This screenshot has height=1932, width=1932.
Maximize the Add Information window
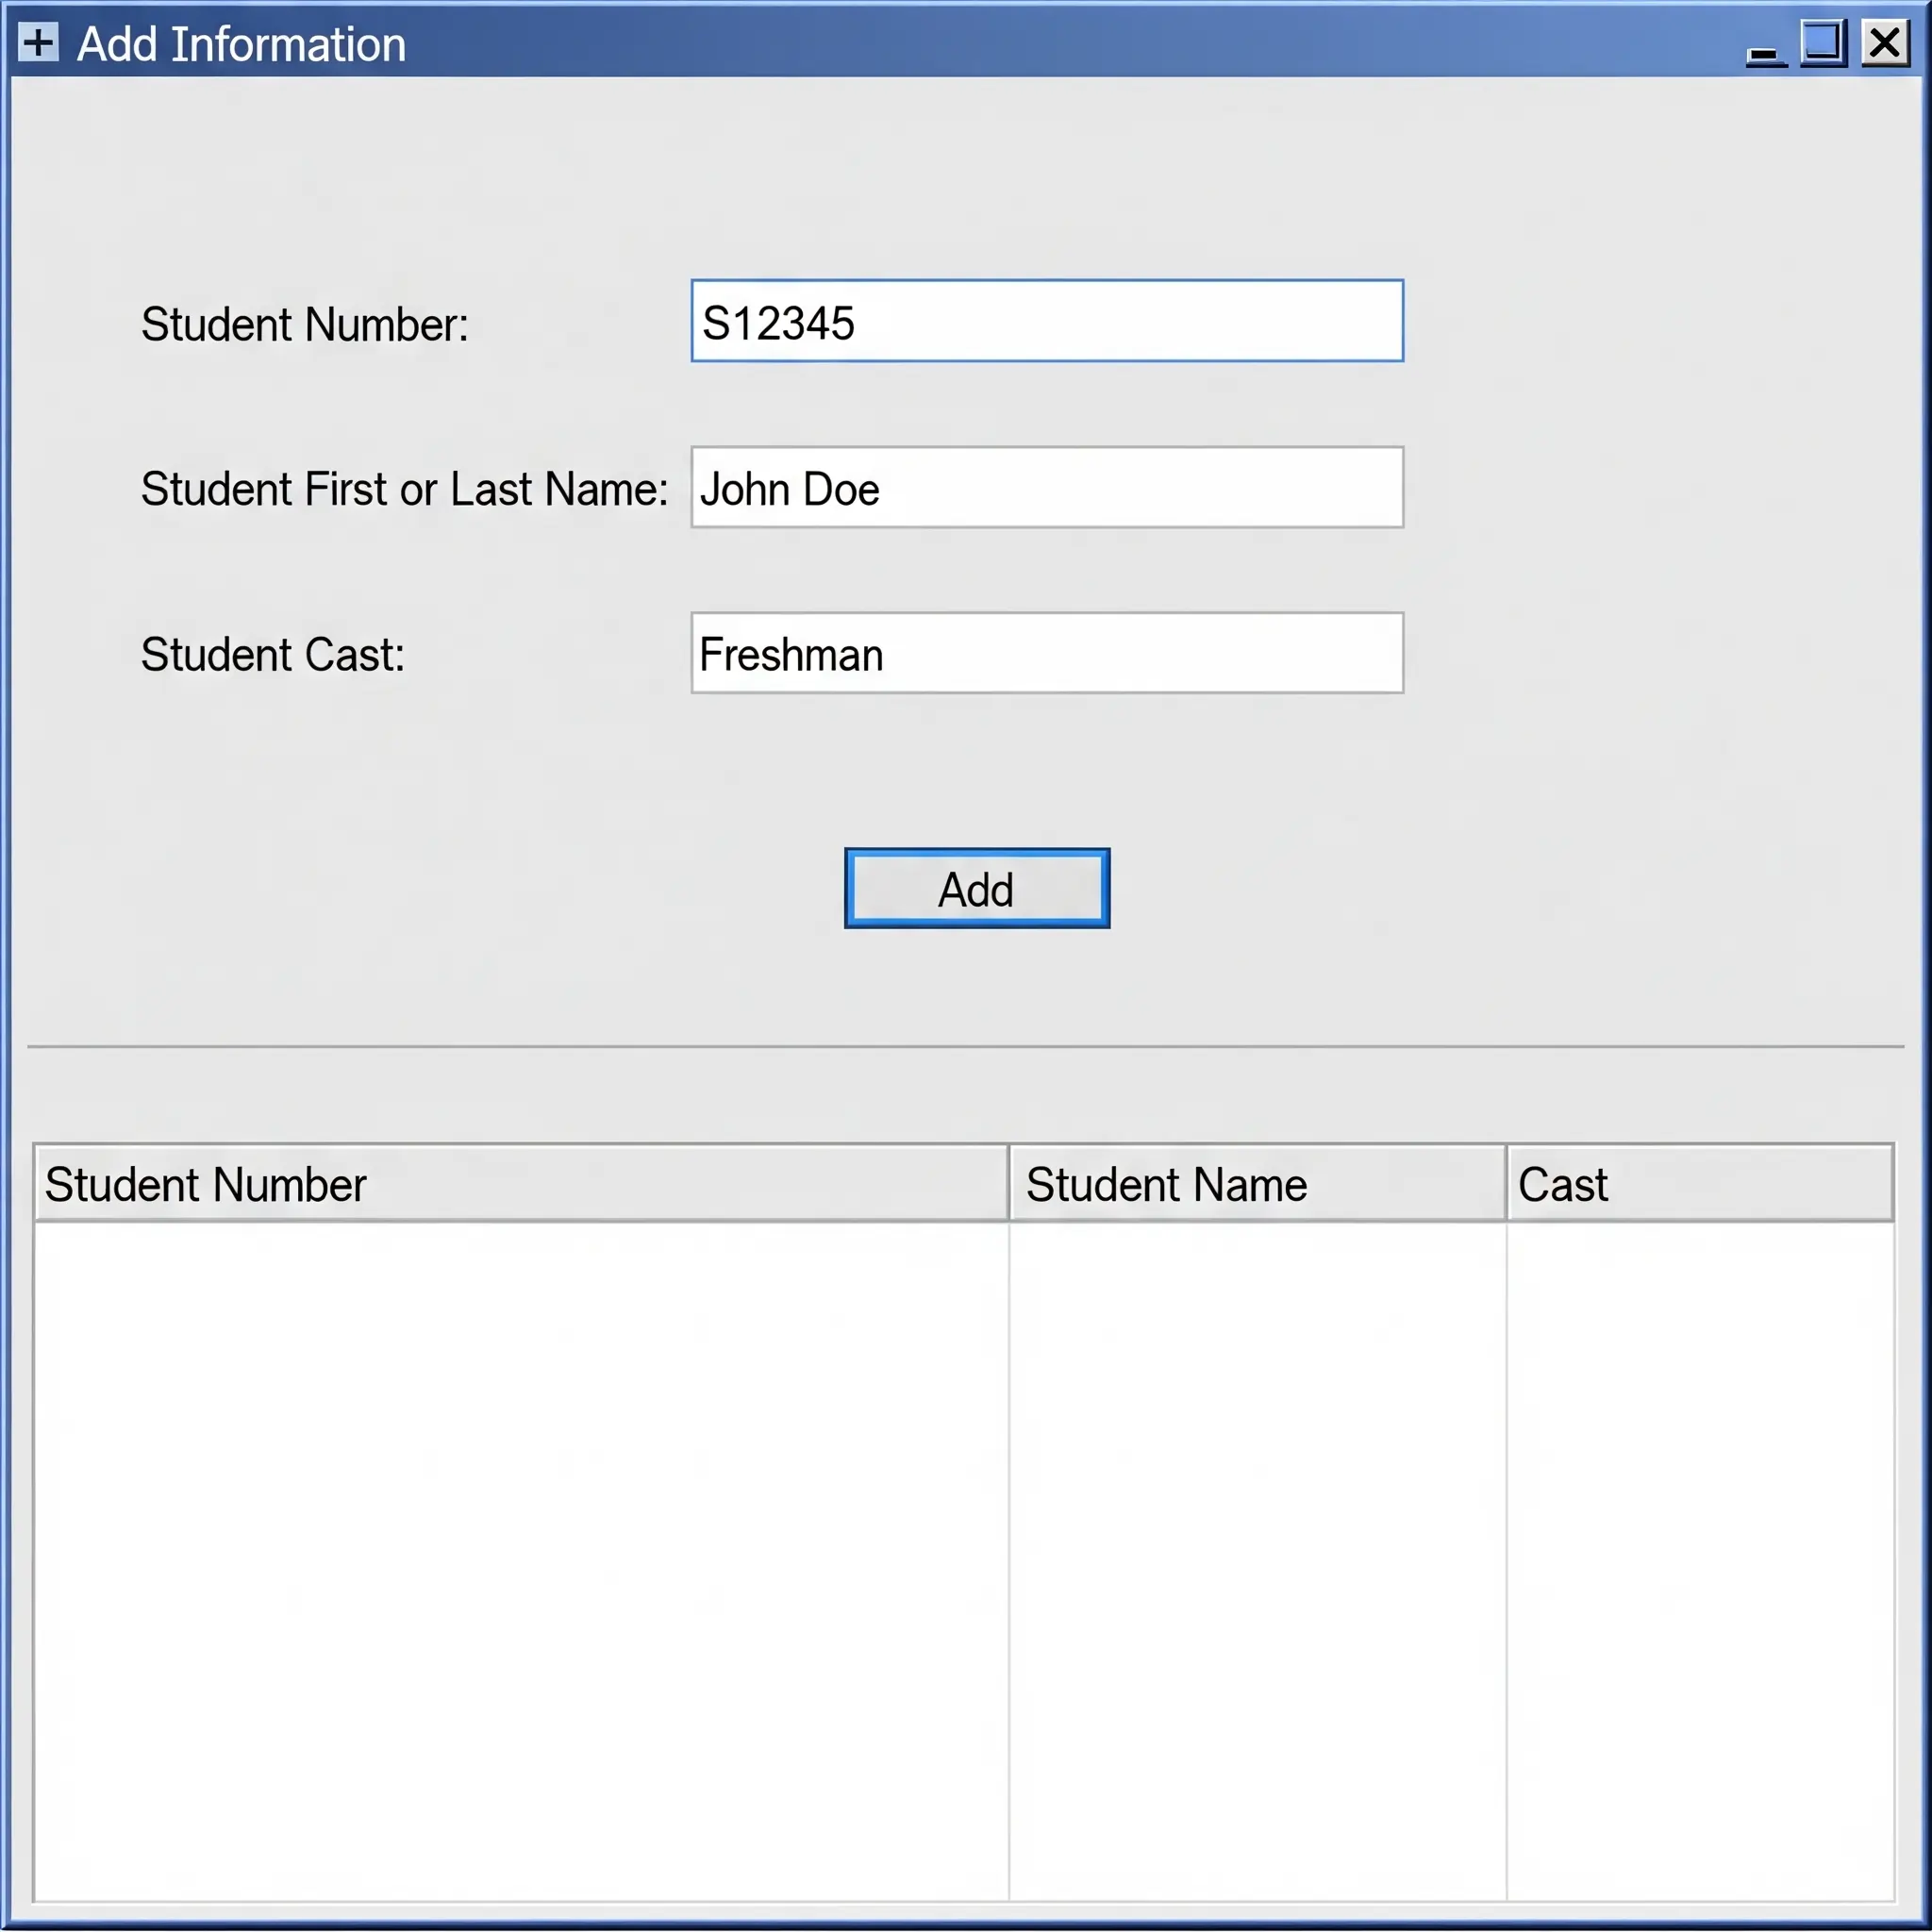[1823, 43]
